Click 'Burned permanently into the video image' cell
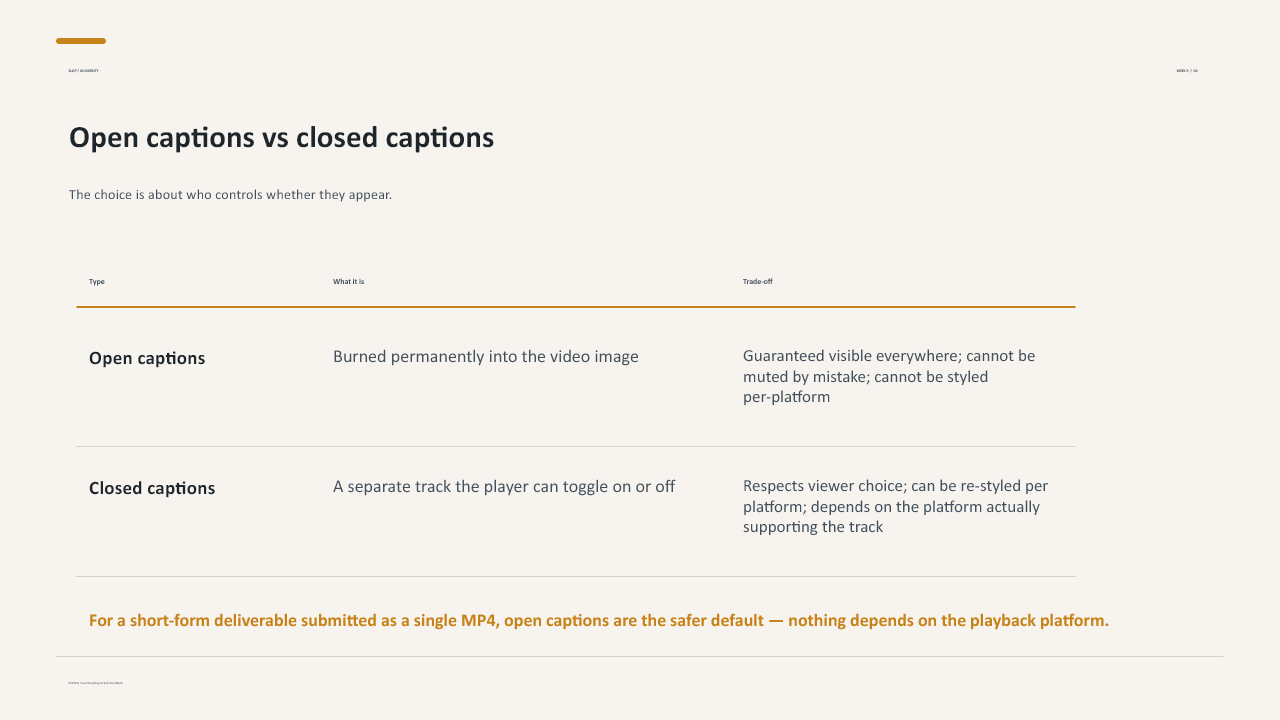1280x720 pixels. point(486,357)
